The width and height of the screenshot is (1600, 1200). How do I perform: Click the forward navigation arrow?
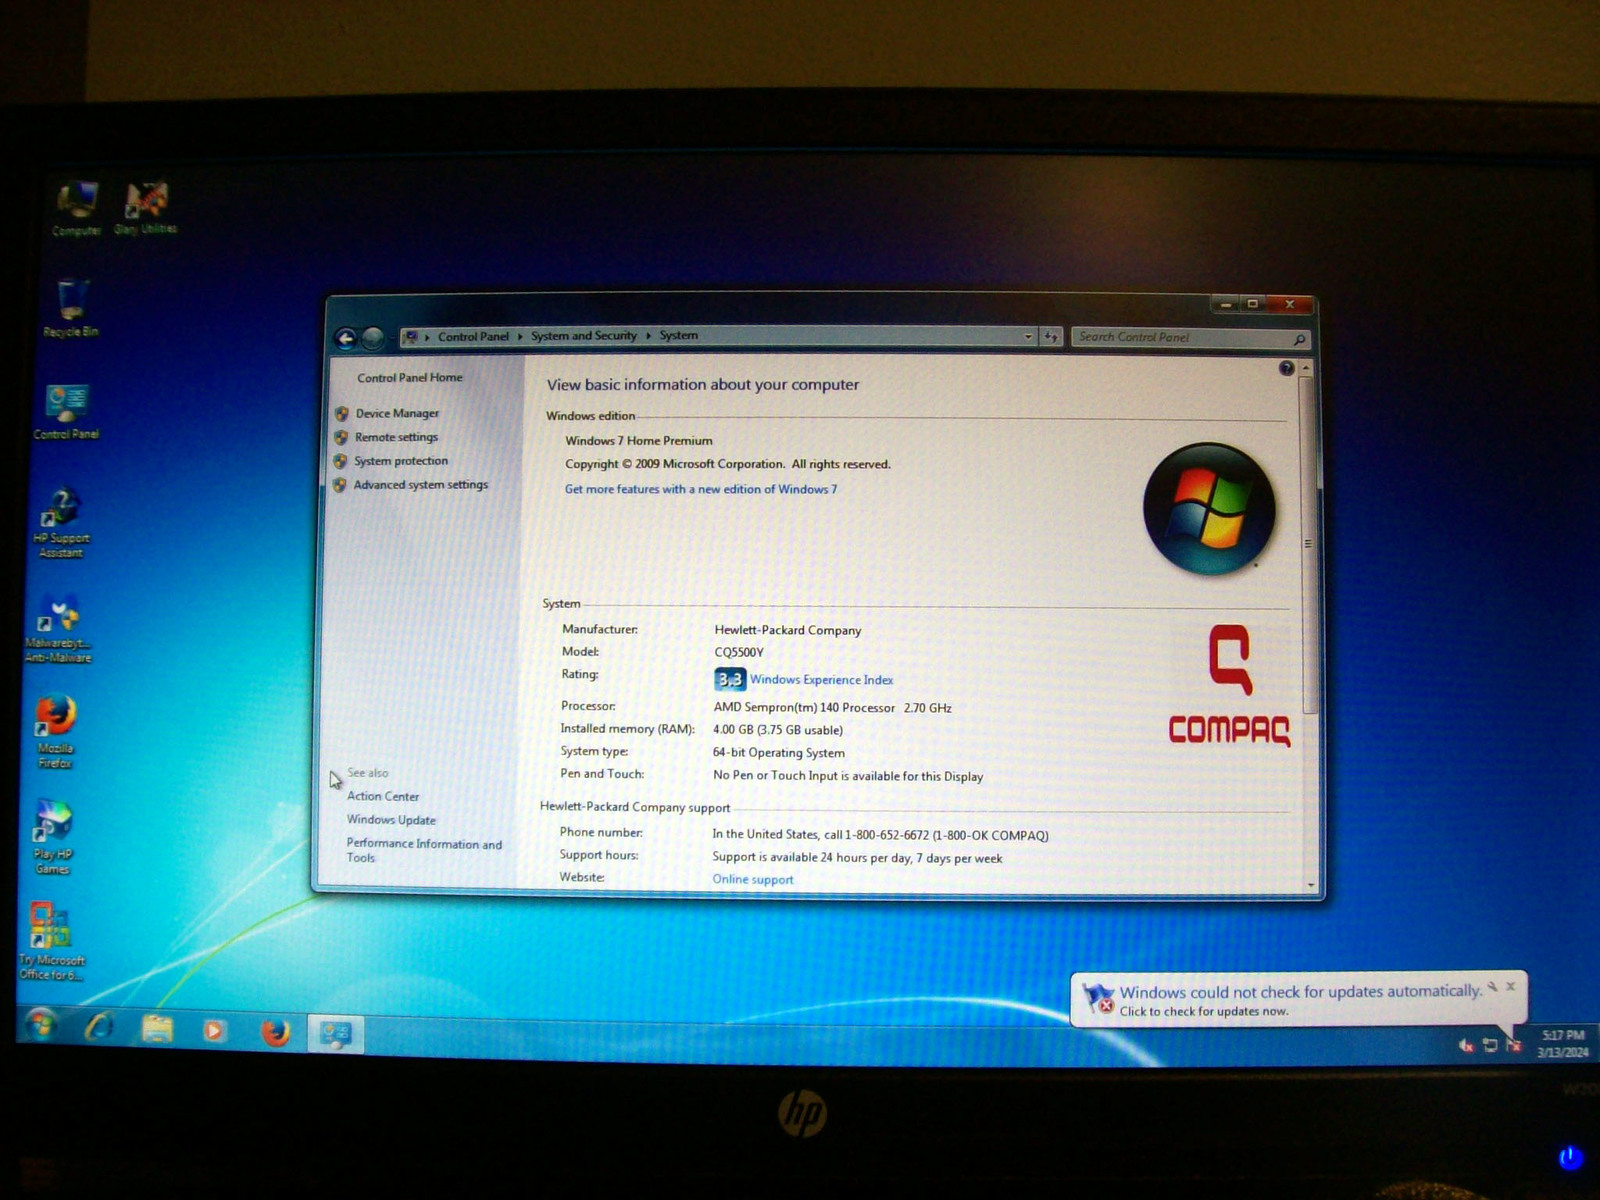tap(372, 339)
